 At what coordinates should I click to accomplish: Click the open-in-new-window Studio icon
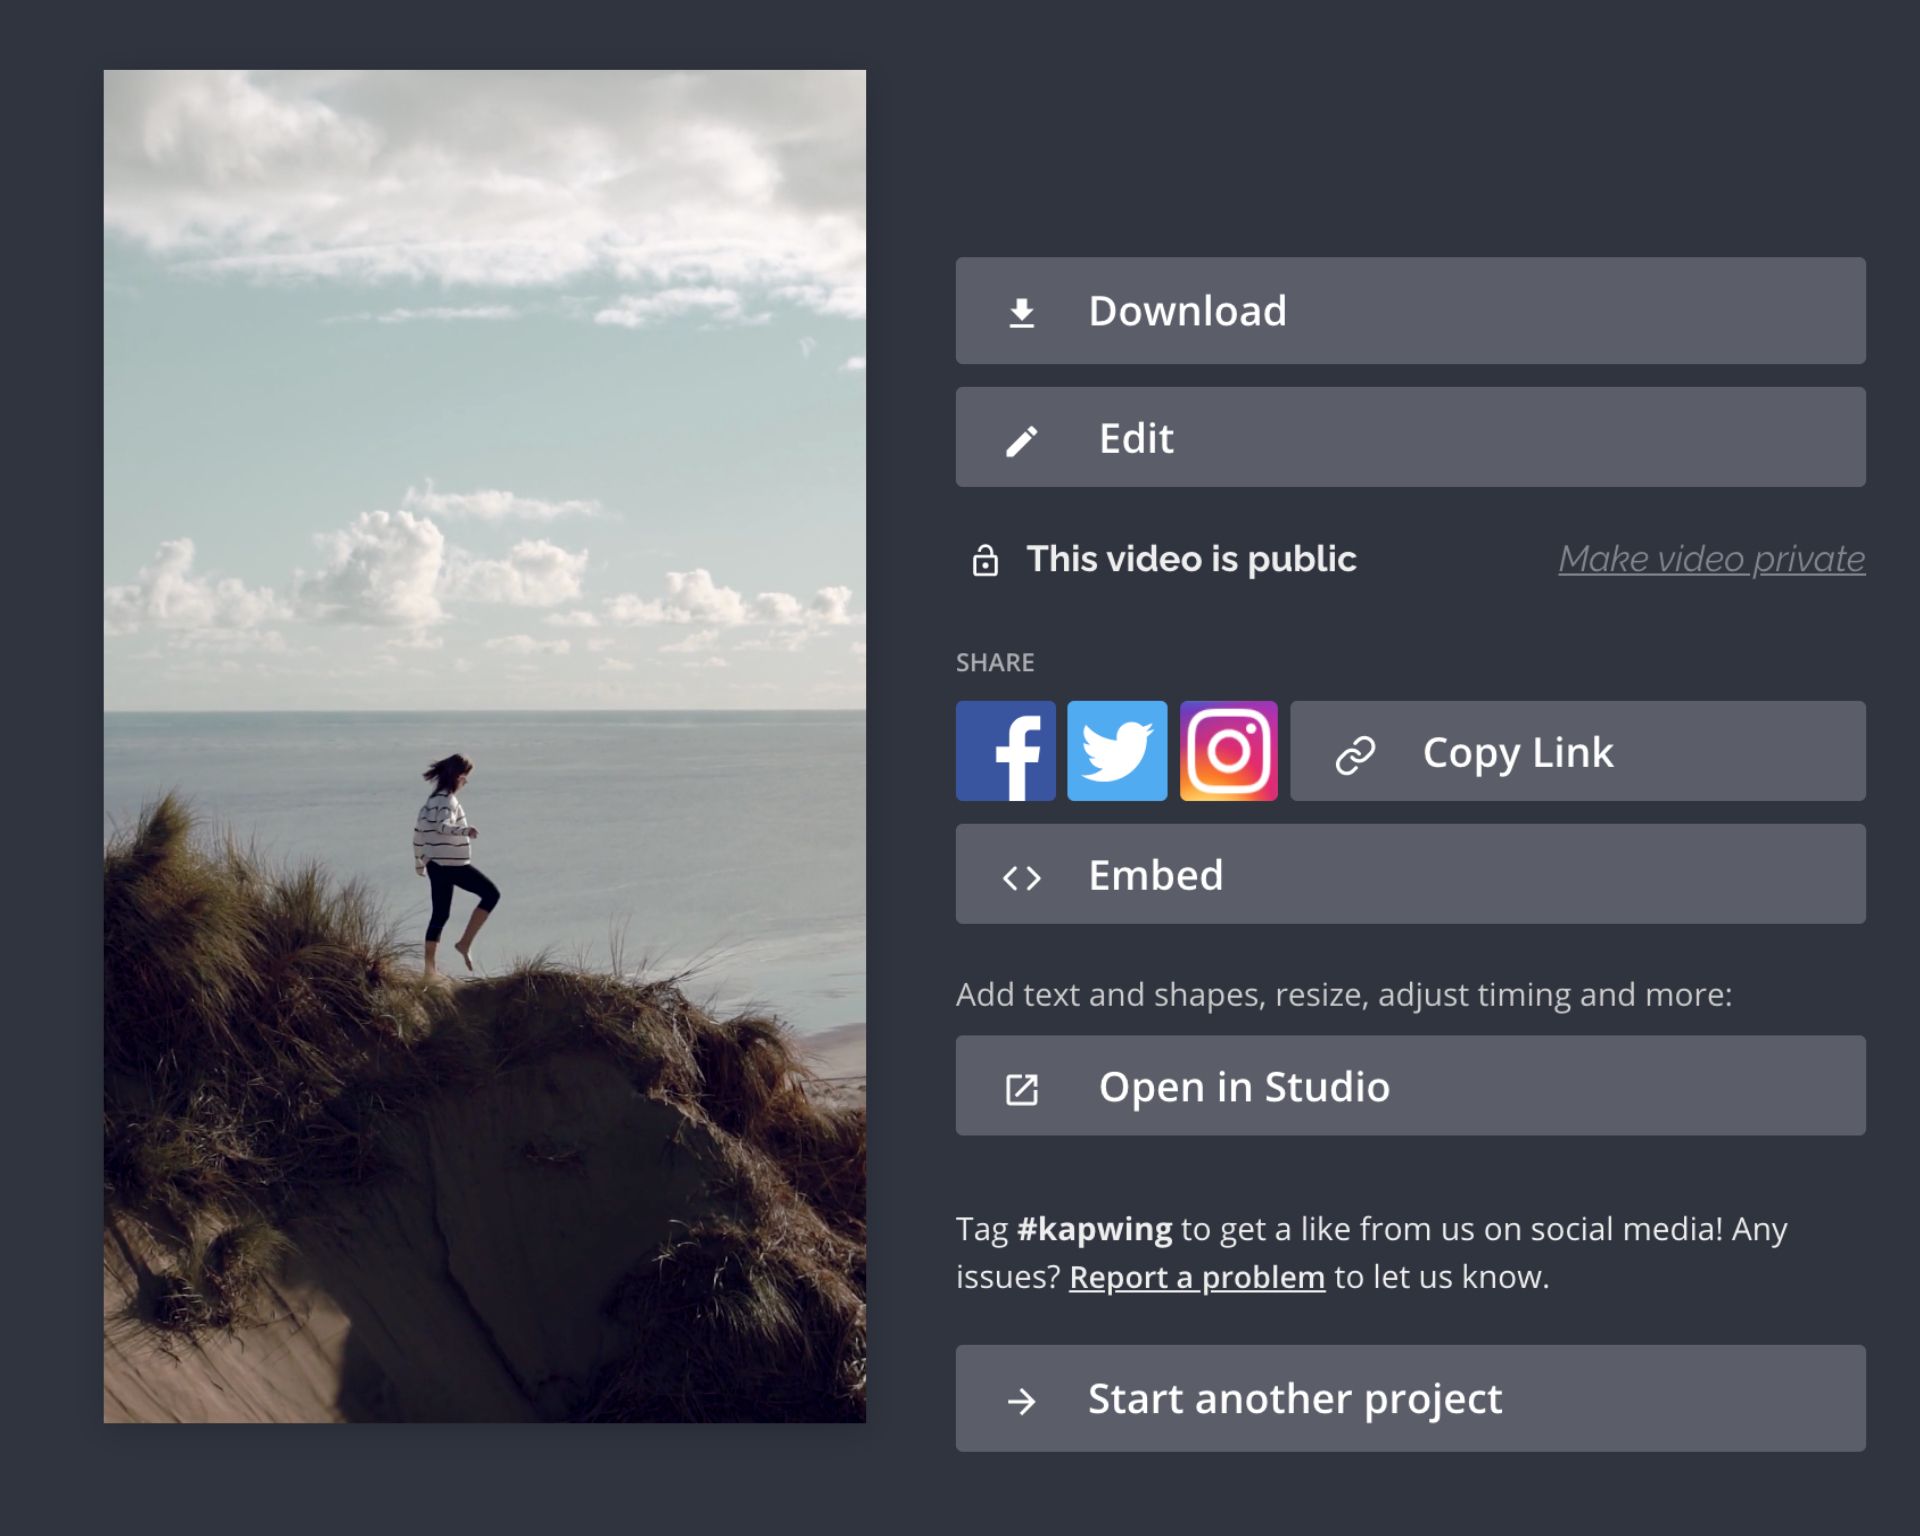click(x=1021, y=1089)
